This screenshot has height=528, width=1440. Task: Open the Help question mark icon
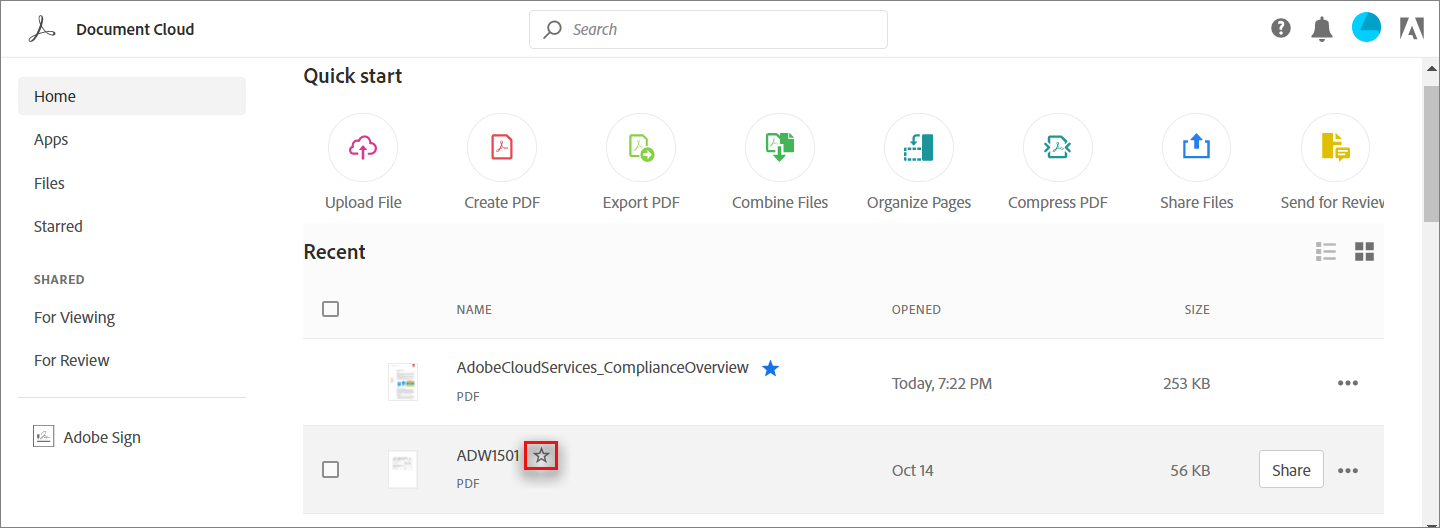coord(1281,29)
